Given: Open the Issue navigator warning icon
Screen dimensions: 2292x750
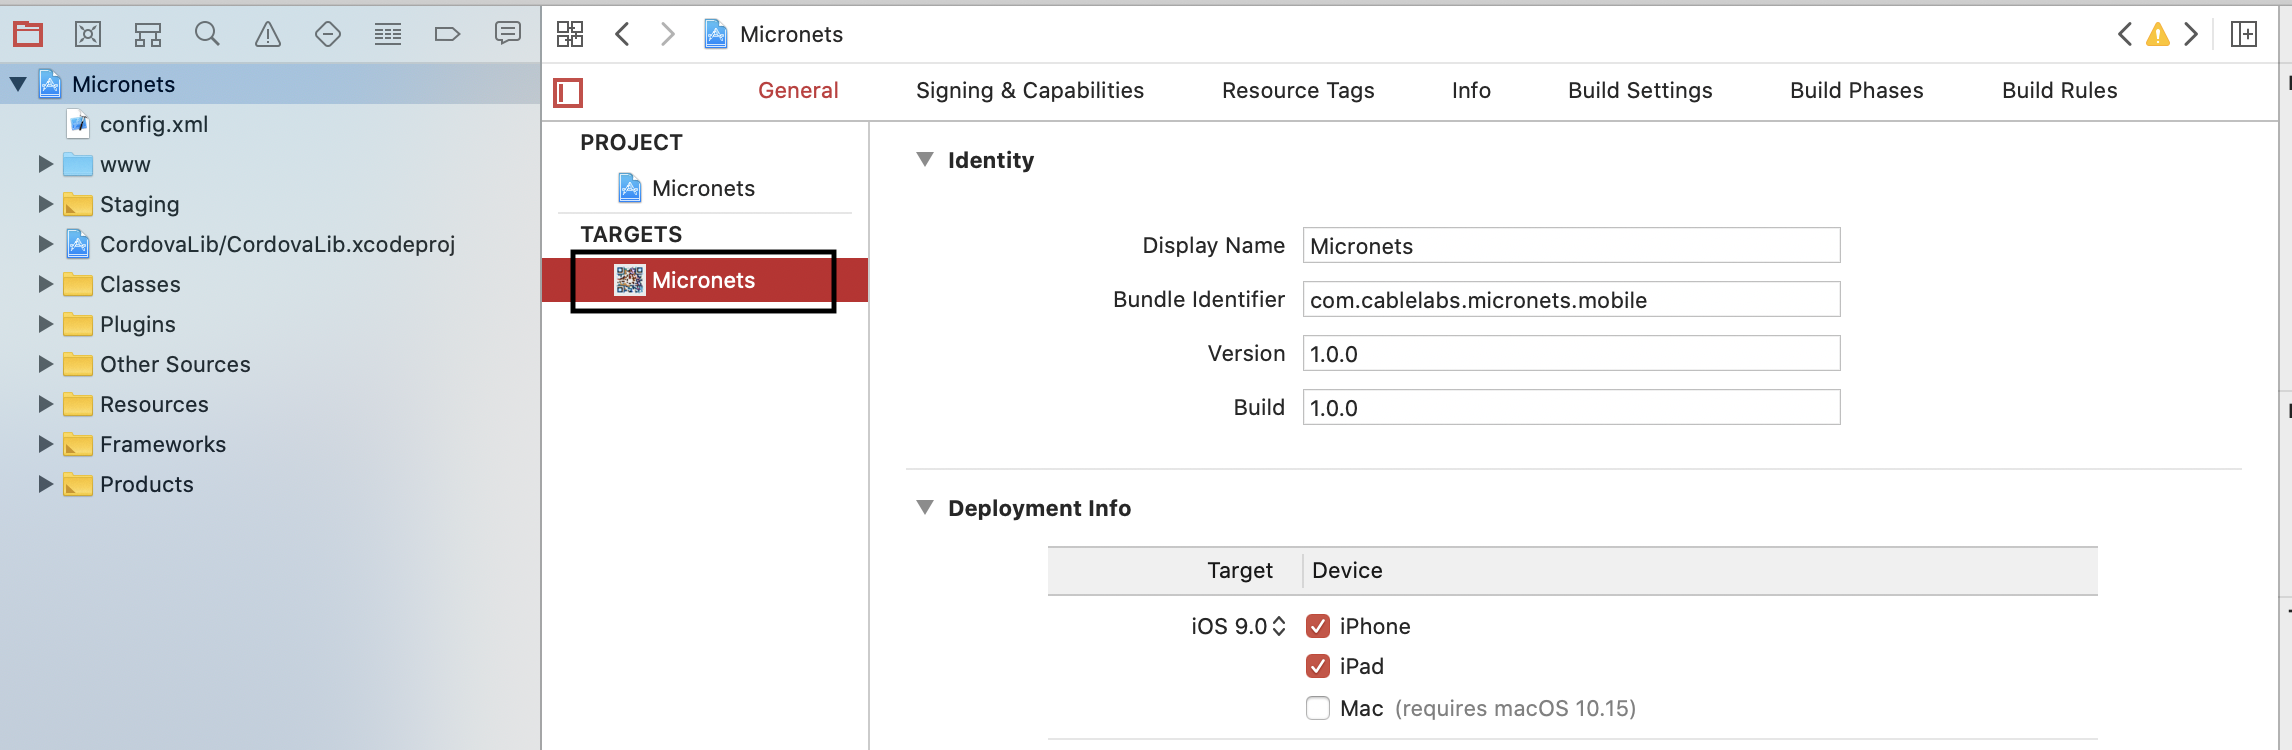Looking at the screenshot, I should pyautogui.click(x=268, y=34).
